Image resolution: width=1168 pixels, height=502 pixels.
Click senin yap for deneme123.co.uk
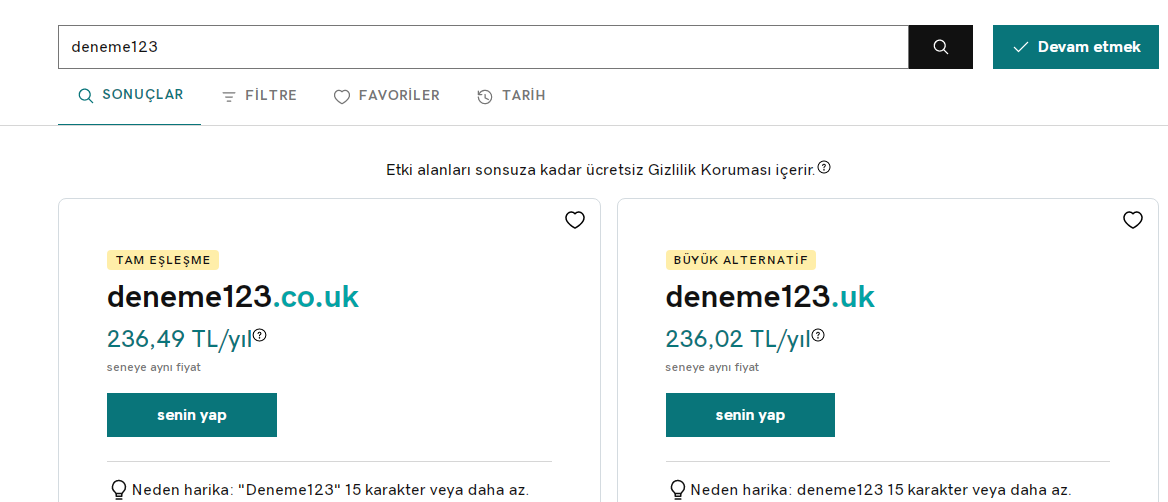(192, 415)
